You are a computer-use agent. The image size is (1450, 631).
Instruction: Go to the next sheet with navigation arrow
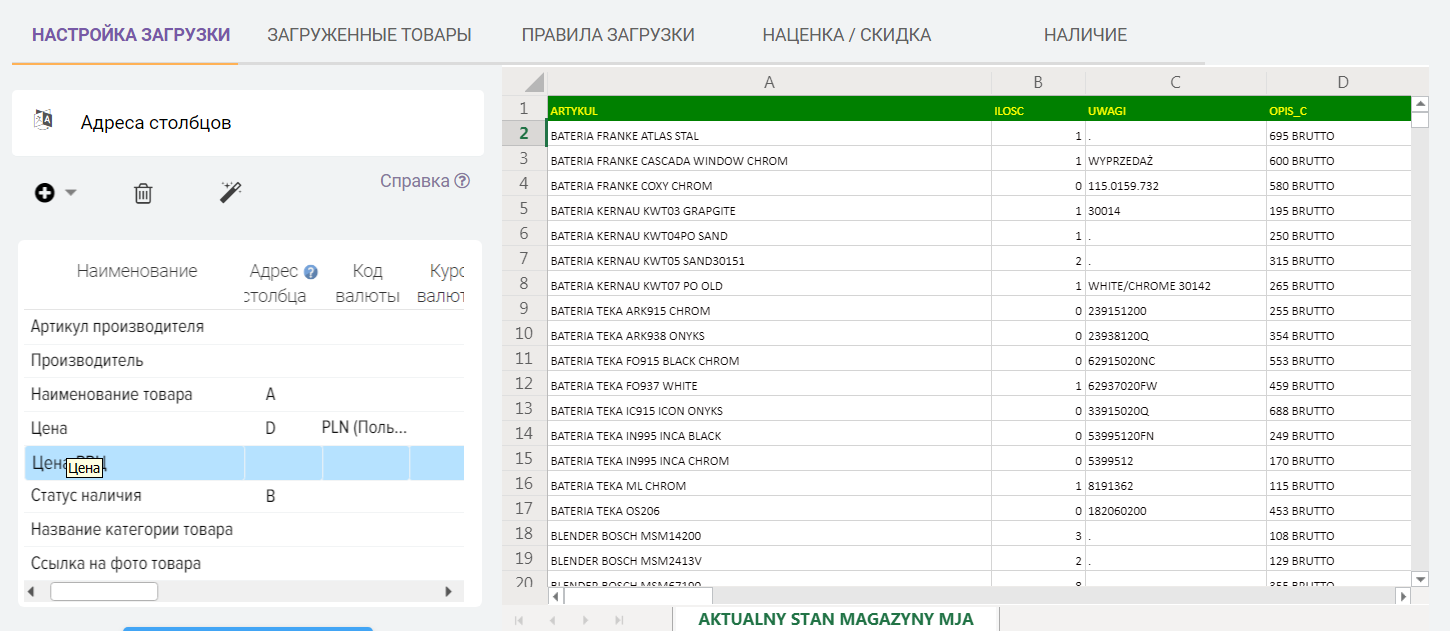tap(586, 620)
